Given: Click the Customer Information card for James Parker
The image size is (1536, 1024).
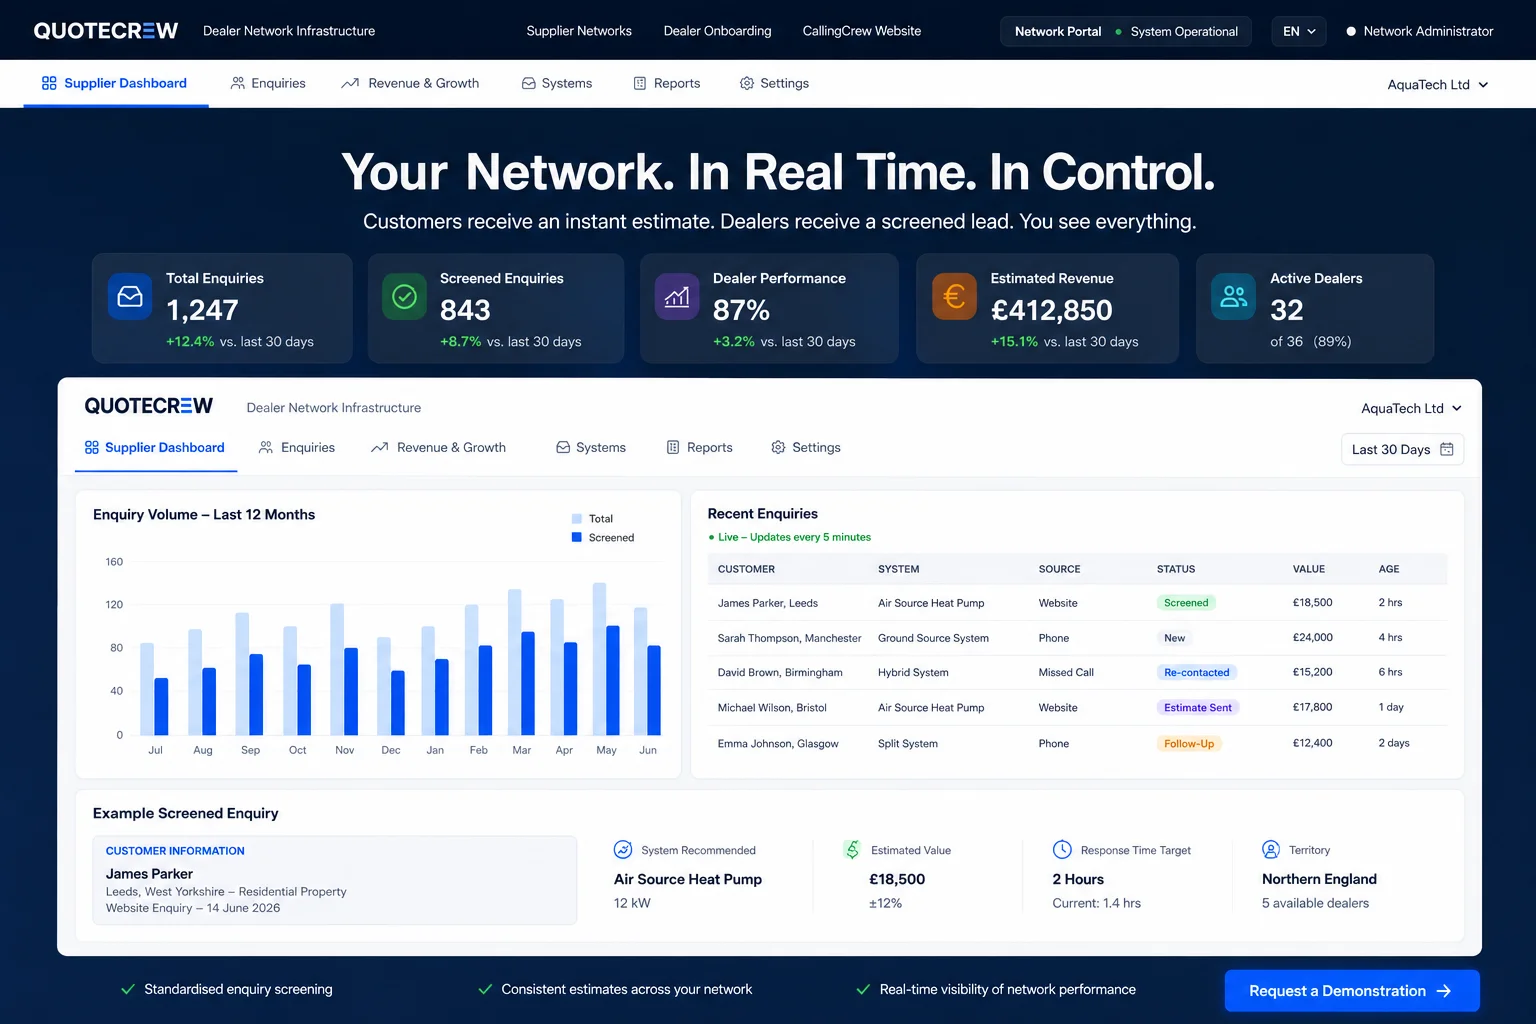Looking at the screenshot, I should pos(335,880).
